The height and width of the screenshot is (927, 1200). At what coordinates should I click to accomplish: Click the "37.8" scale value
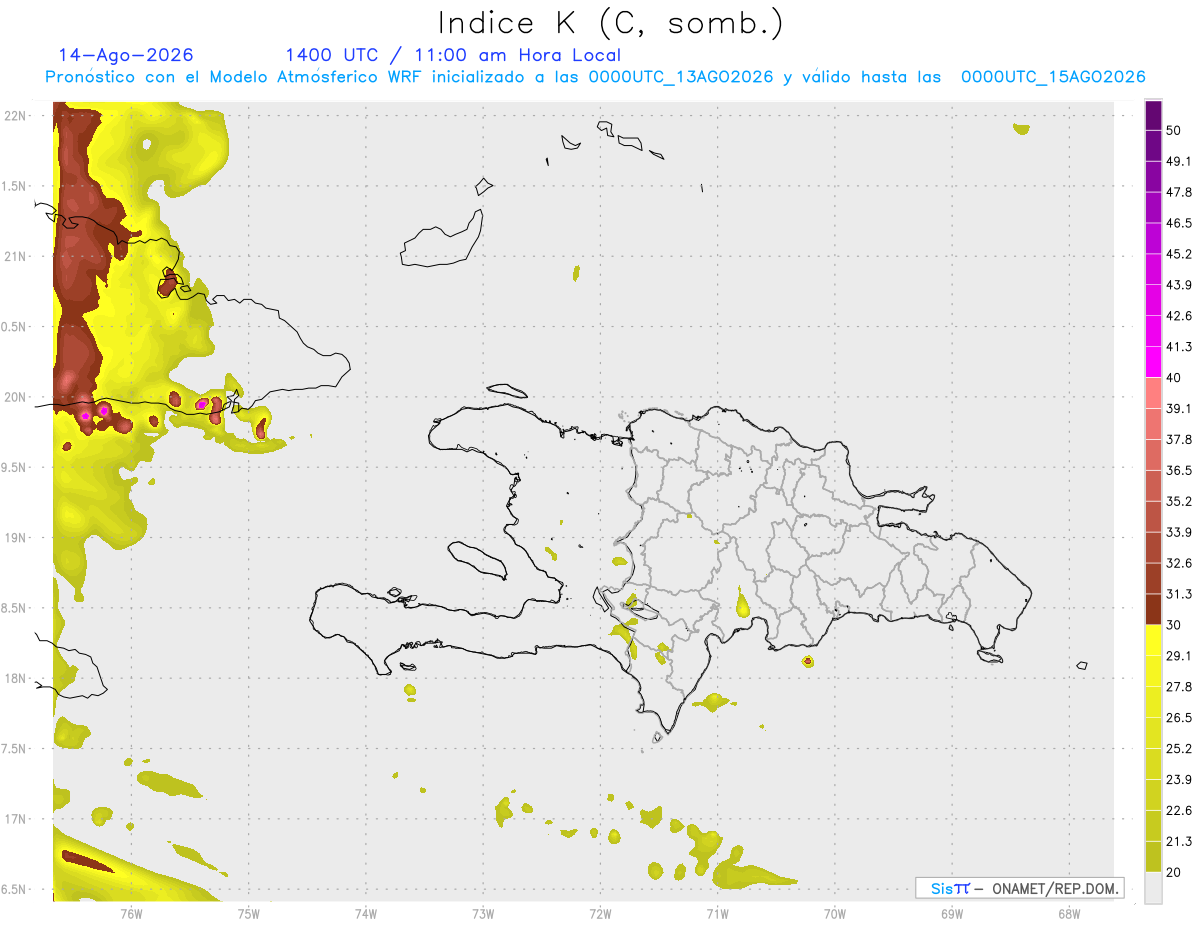[1179, 440]
